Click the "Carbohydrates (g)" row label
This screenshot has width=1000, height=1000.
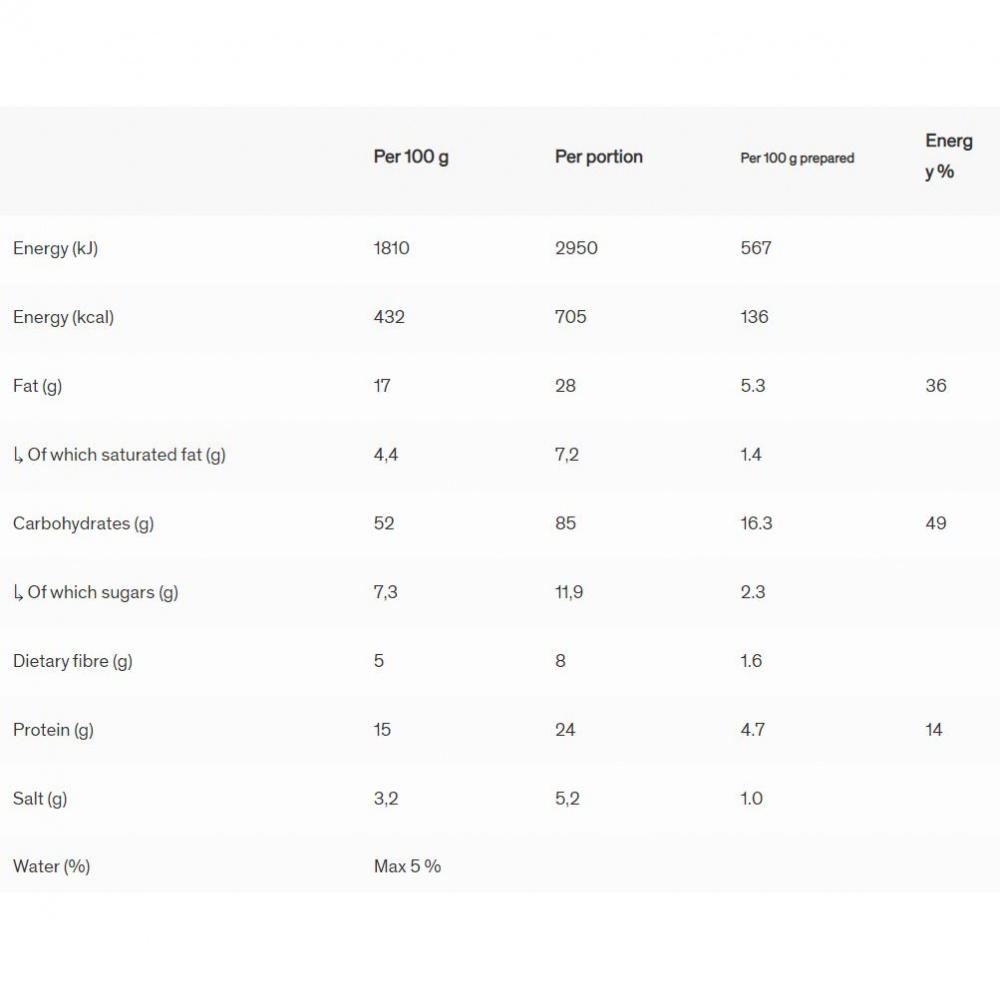83,523
